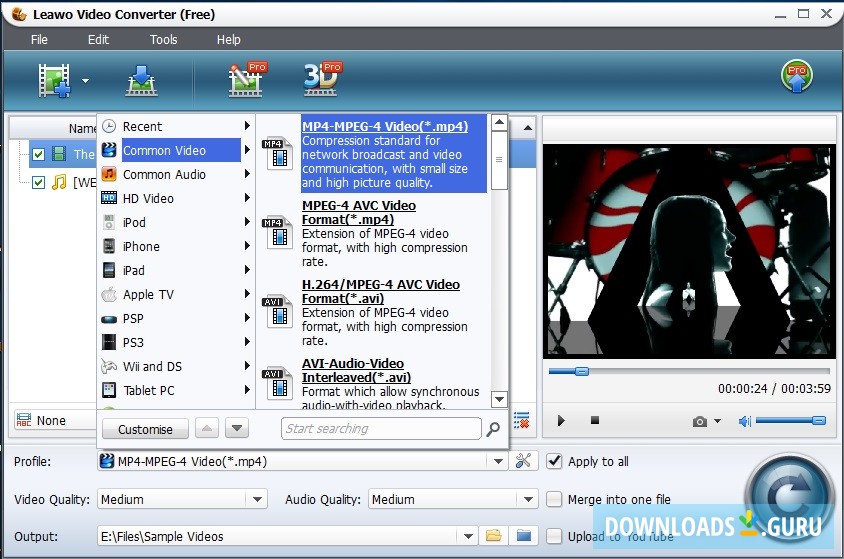The image size is (844, 559).
Task: Choose PSP device category
Action: (176, 319)
